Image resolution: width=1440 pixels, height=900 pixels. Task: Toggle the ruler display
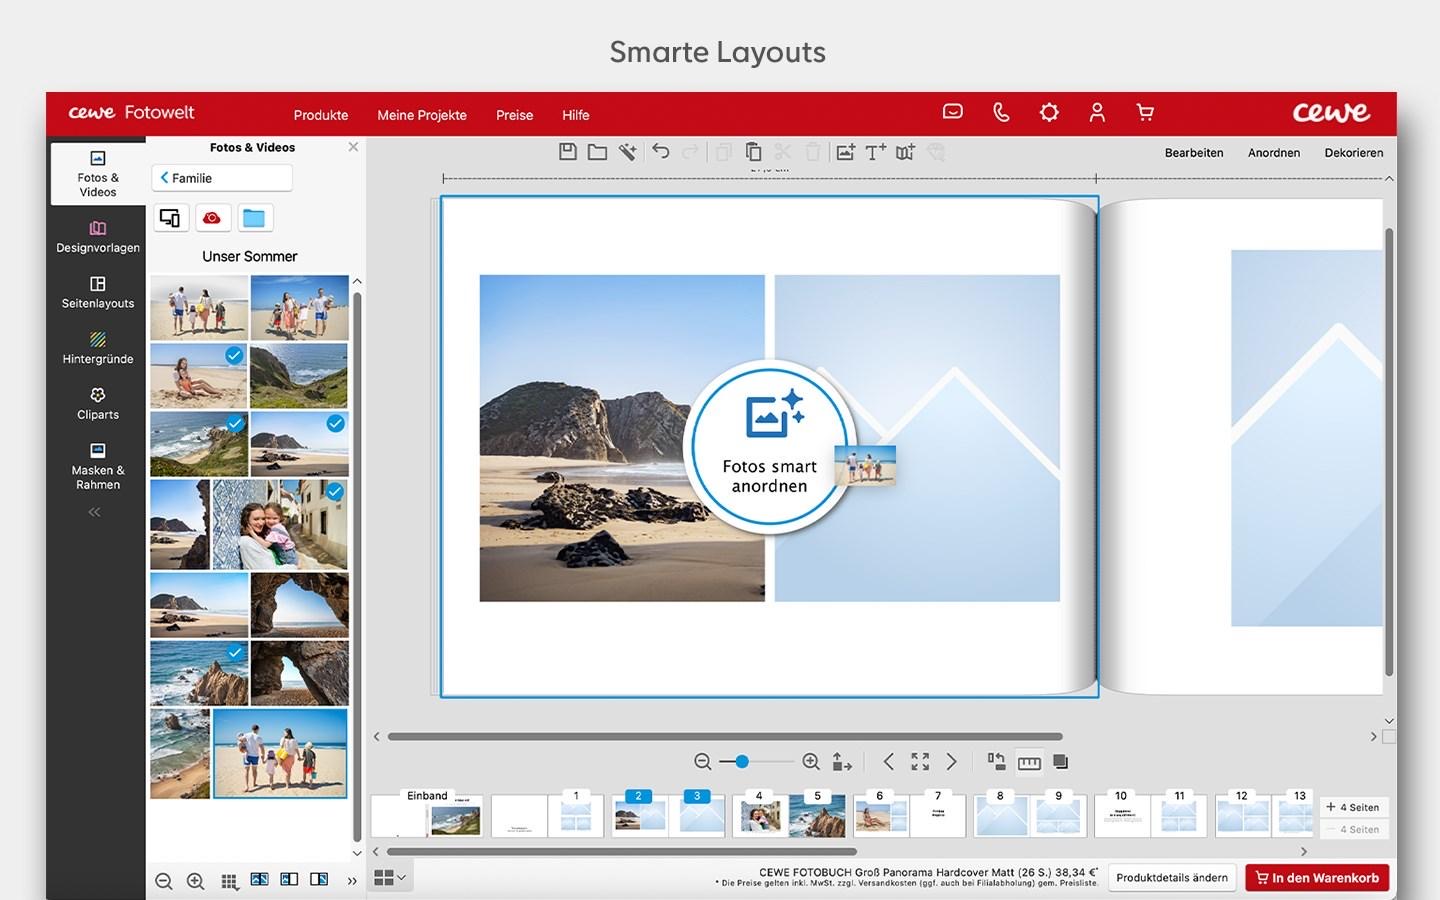tap(1029, 762)
